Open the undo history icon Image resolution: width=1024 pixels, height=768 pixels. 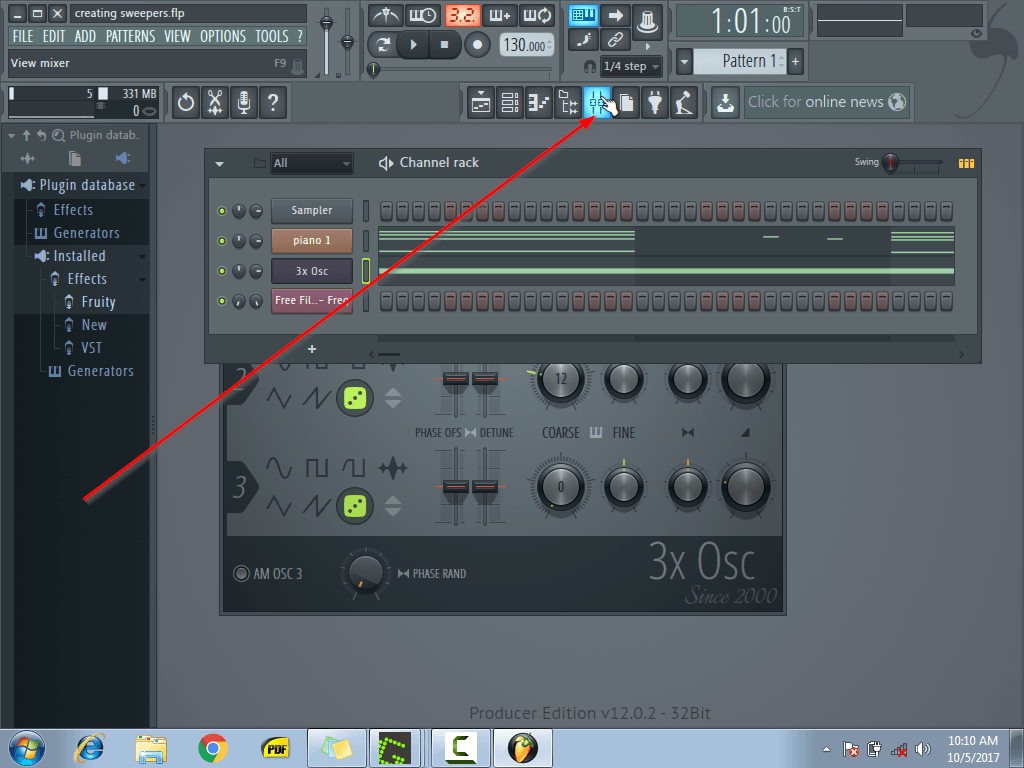coord(185,103)
